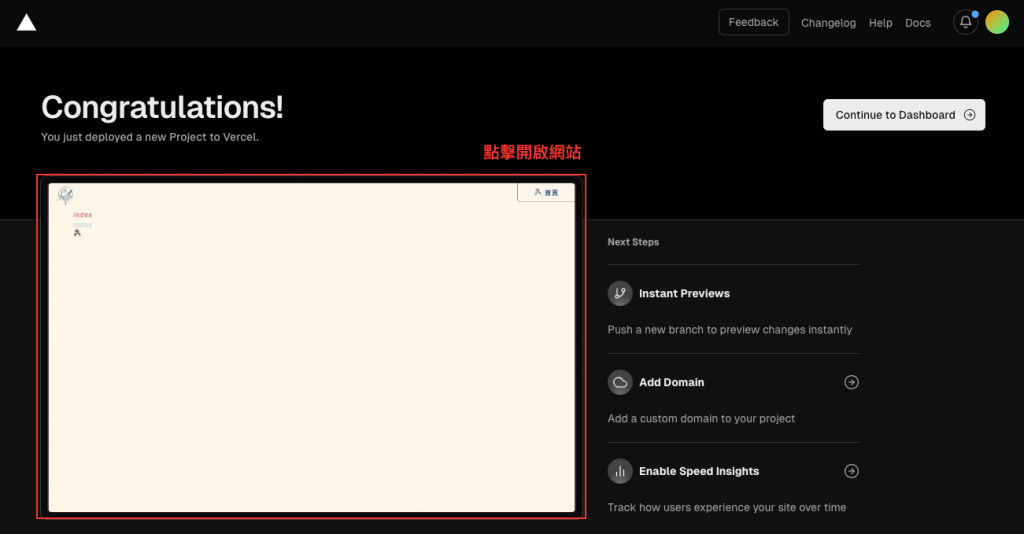Select the Add Domain step
The image size is (1024, 534).
(733, 383)
